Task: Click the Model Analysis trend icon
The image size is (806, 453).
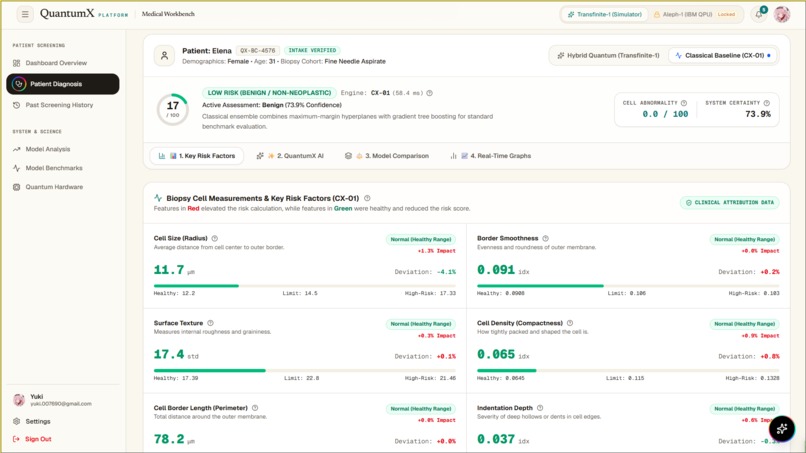Action: point(16,149)
